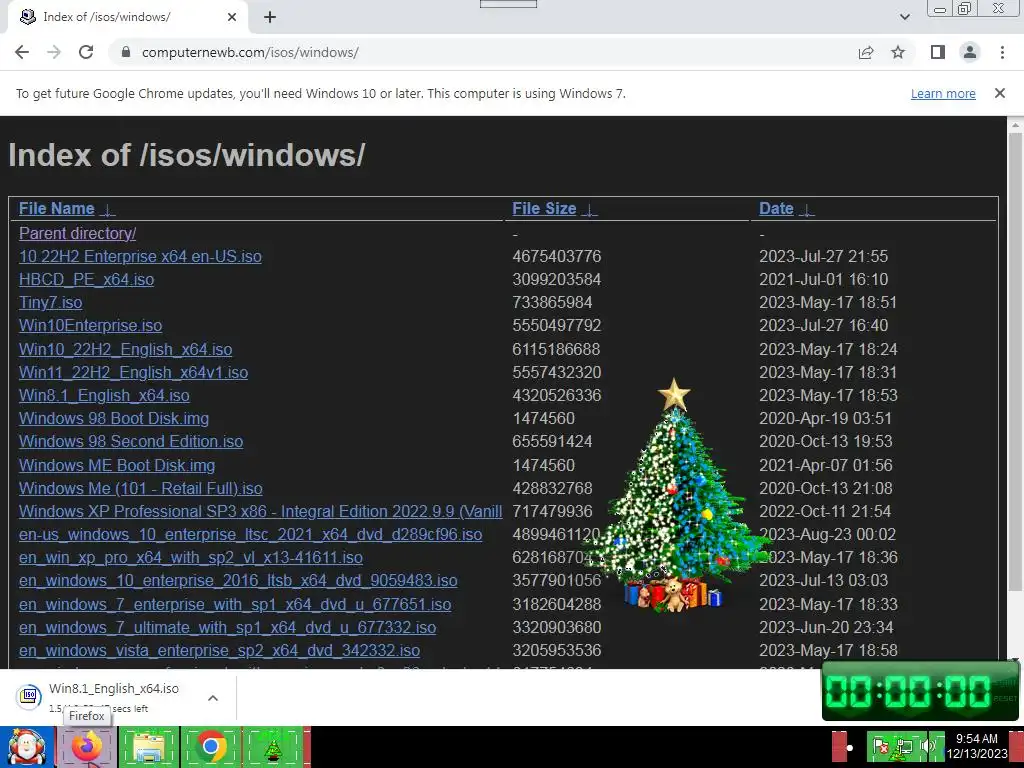This screenshot has width=1024, height=768.
Task: Reload the current page
Action: click(x=86, y=52)
